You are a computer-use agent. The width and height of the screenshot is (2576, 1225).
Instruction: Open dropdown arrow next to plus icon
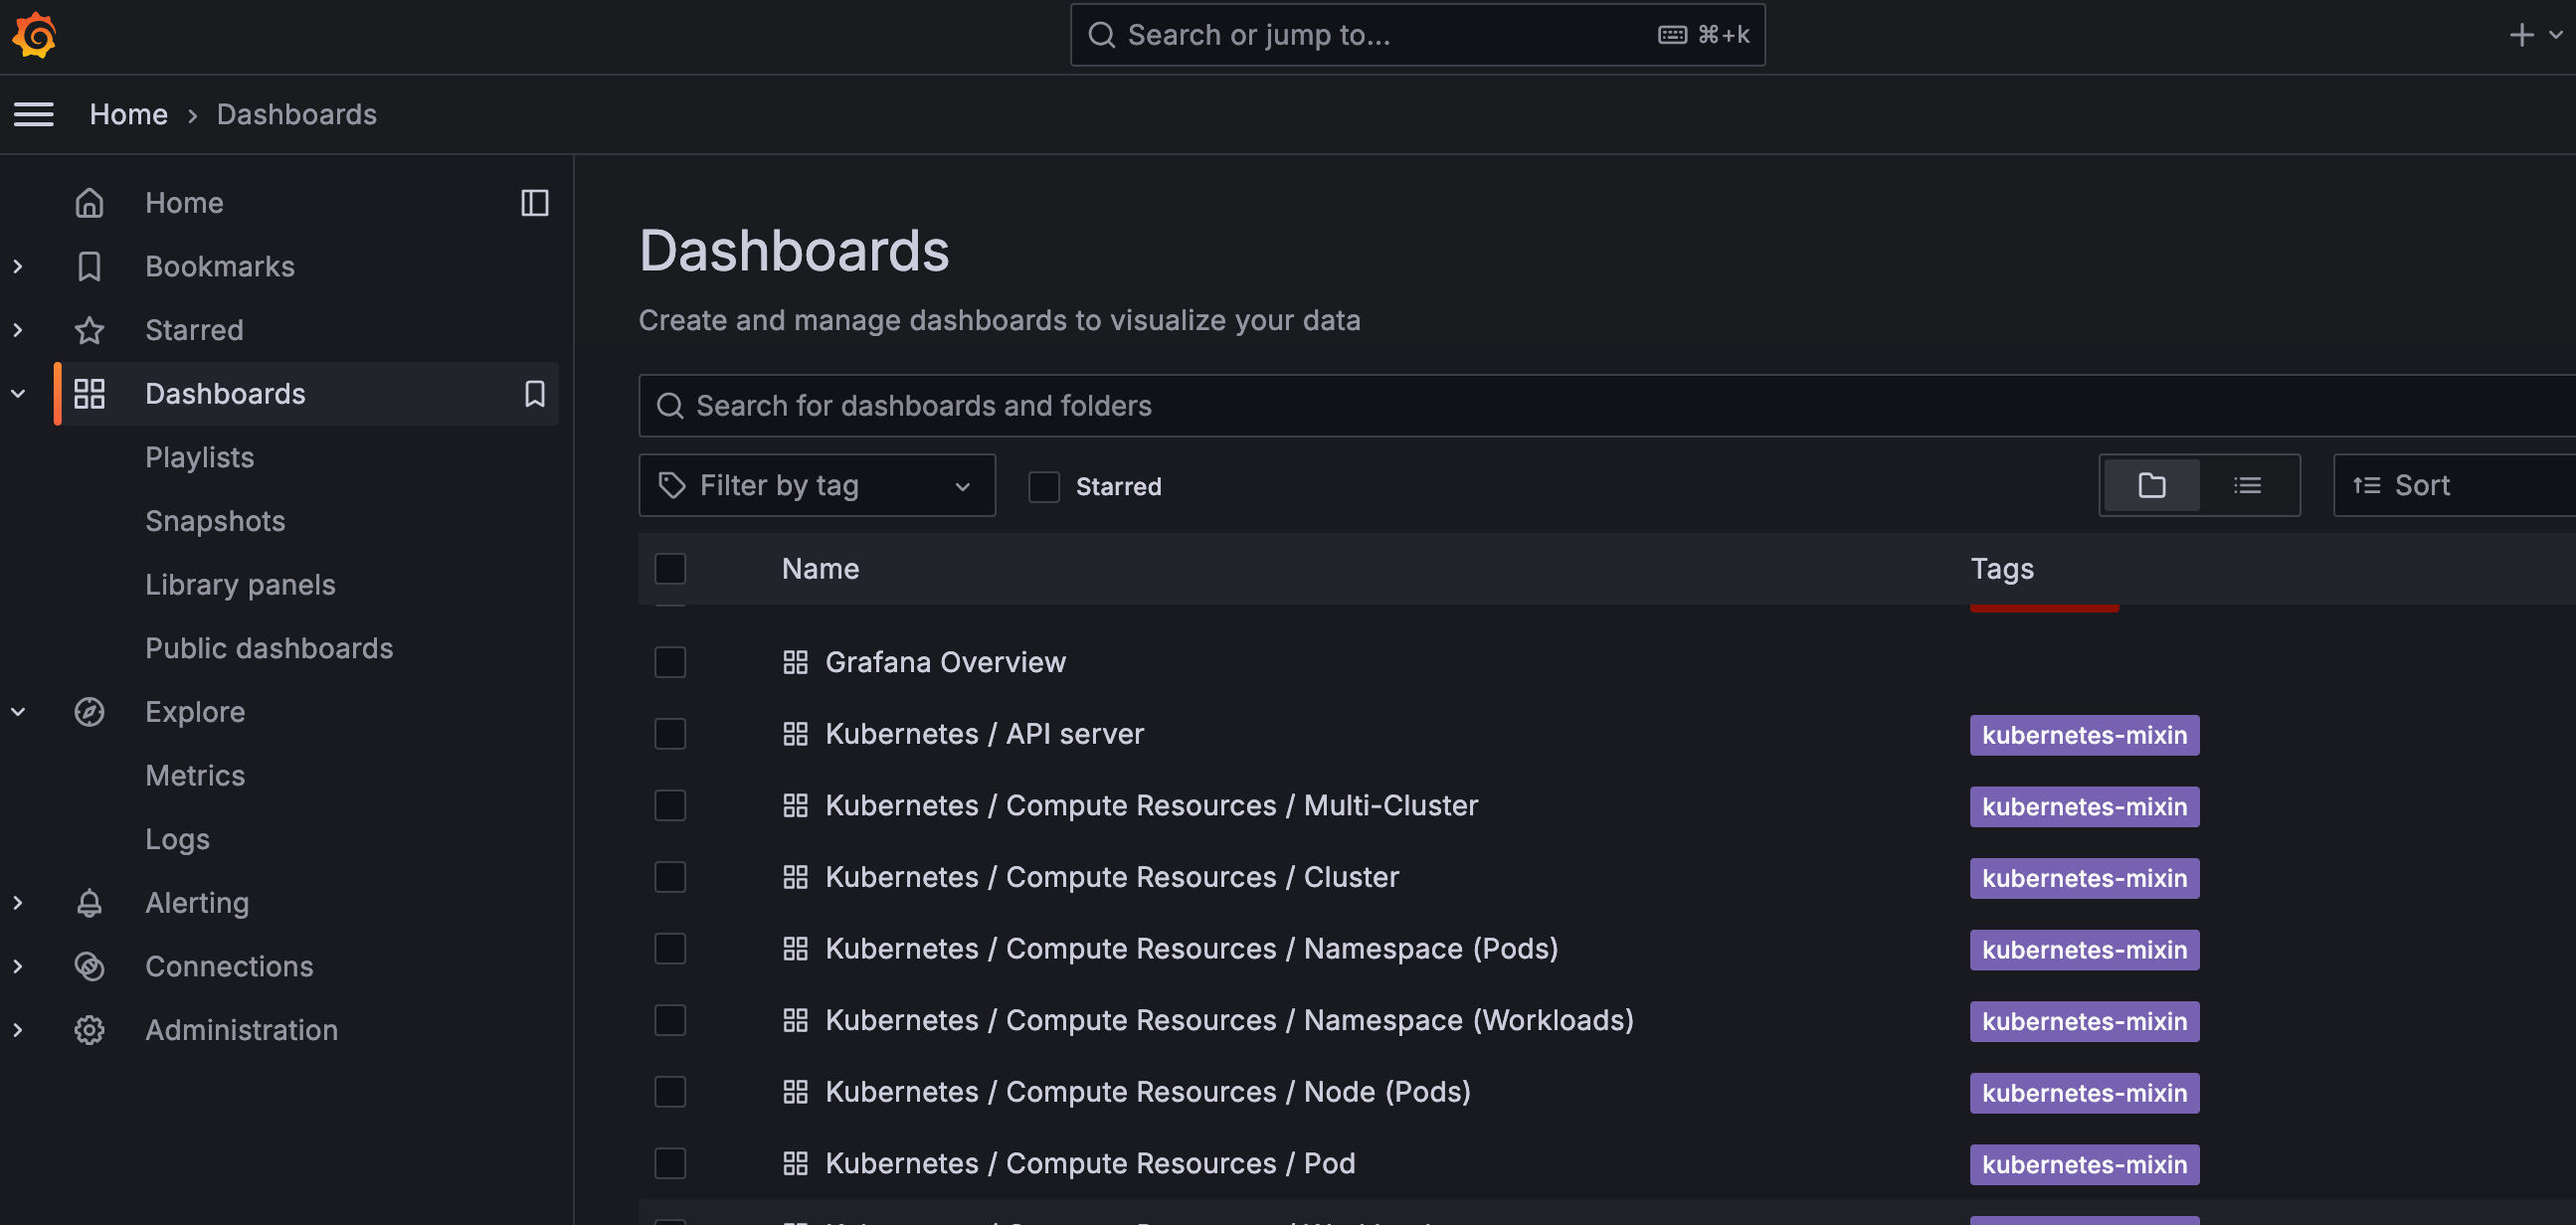[2555, 35]
